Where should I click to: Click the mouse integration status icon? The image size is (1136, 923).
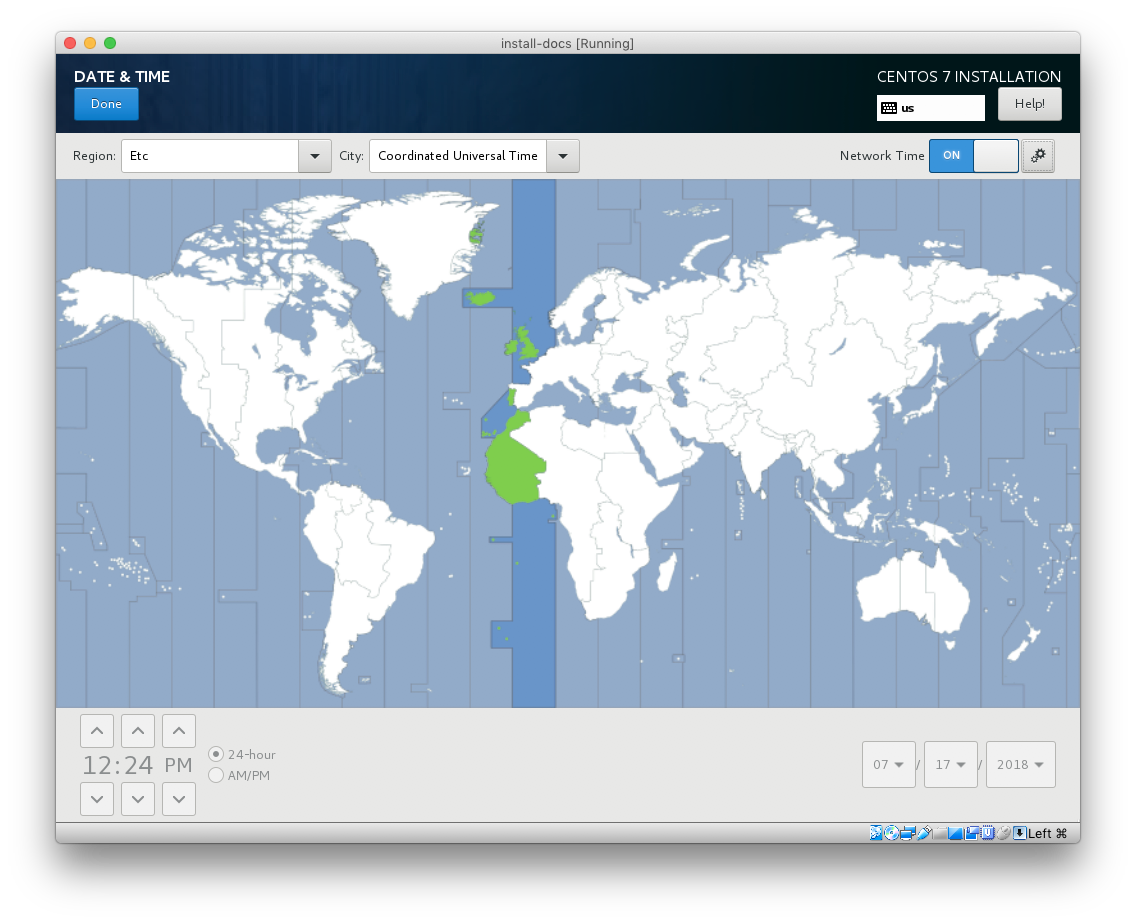pos(1003,833)
